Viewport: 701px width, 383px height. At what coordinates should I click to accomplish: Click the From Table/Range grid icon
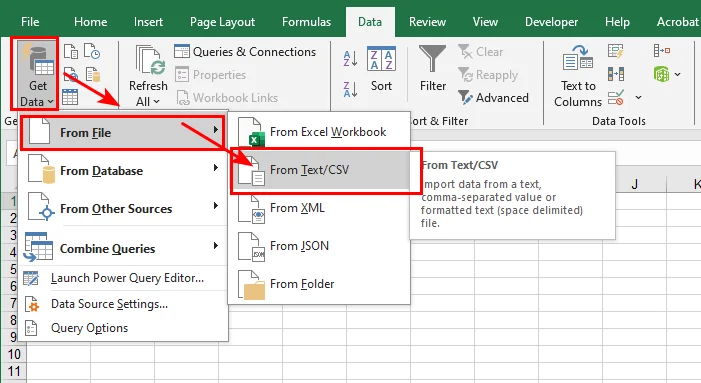tap(70, 97)
